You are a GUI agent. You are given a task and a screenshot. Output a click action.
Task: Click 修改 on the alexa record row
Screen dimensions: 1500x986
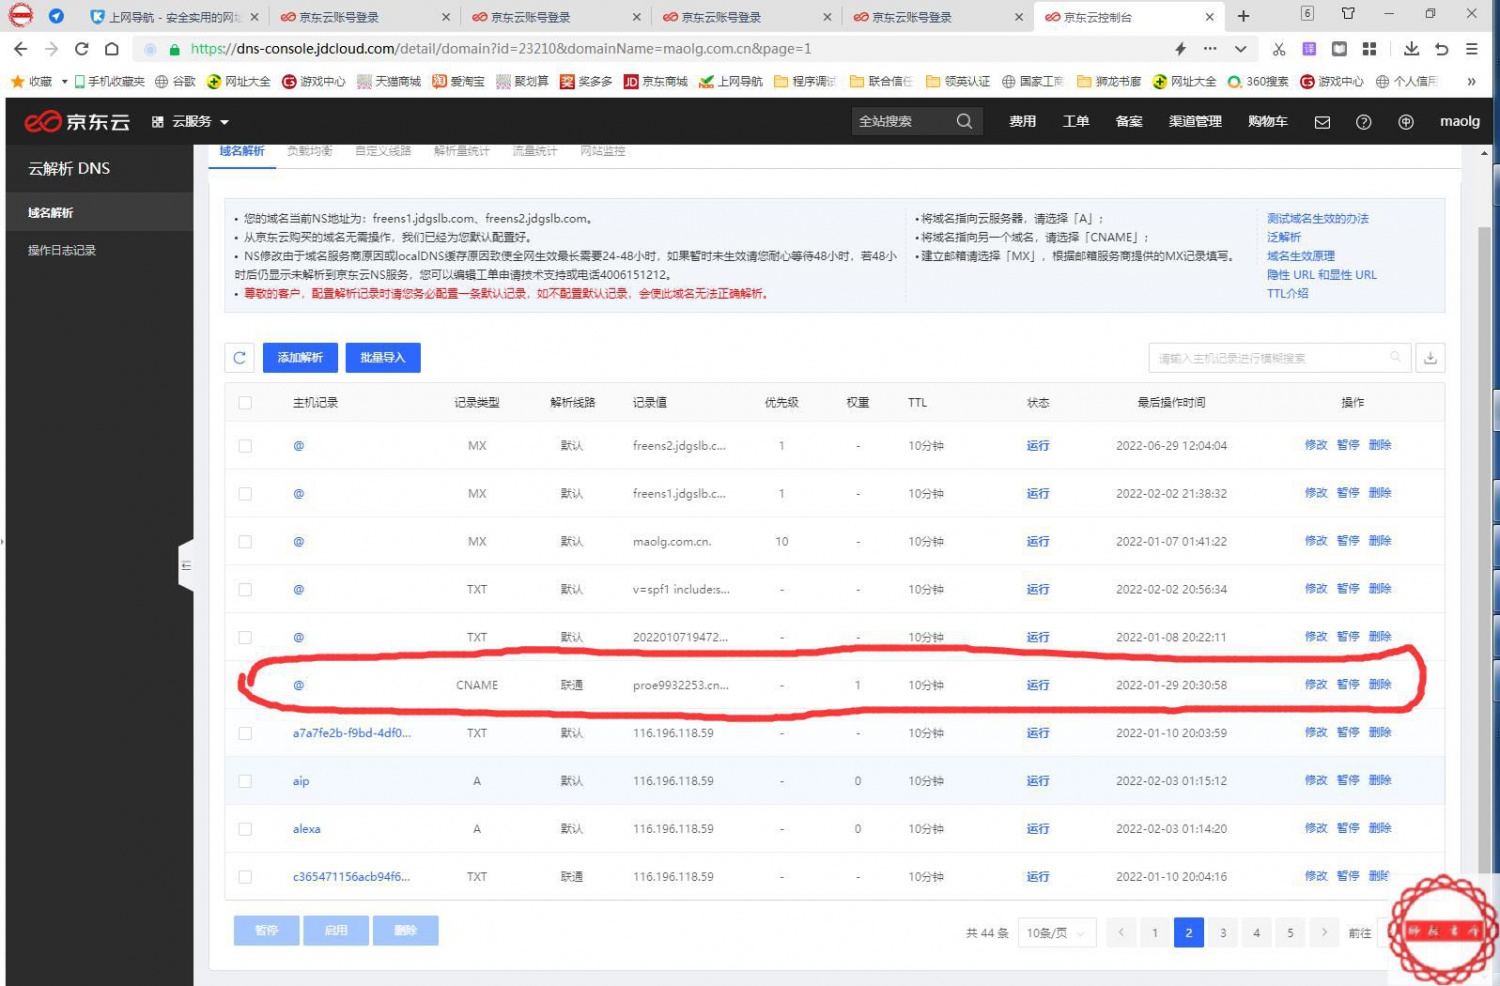pos(1316,828)
